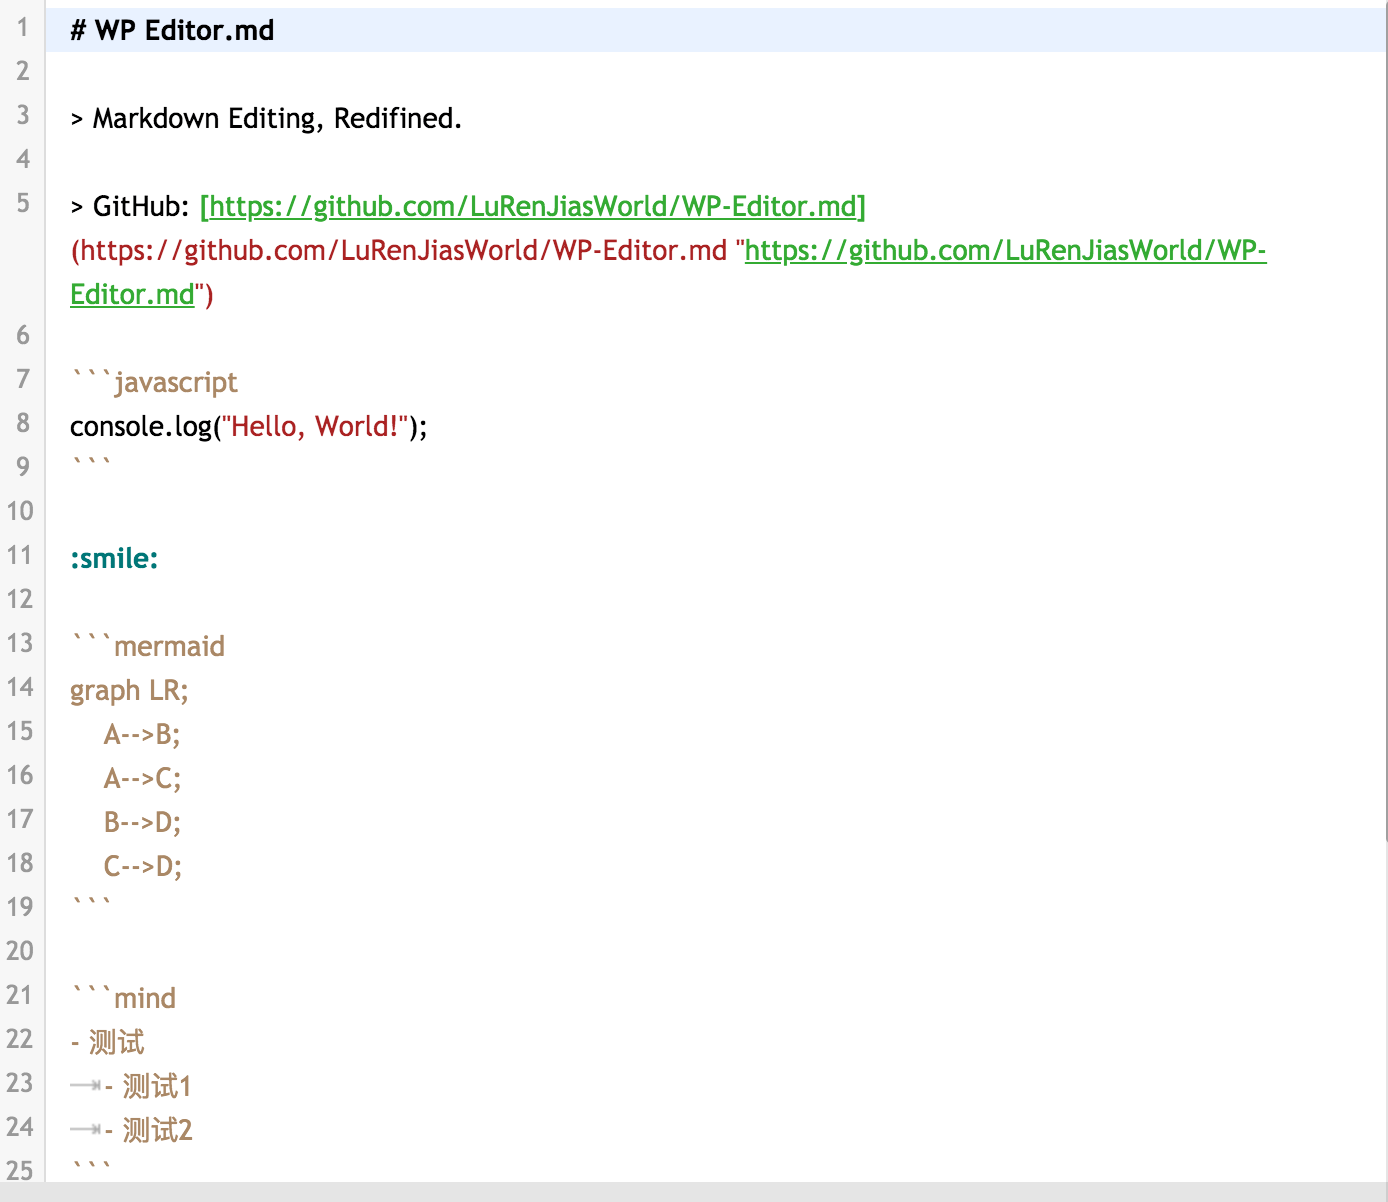Image resolution: width=1388 pixels, height=1202 pixels.
Task: Select line number 21 in the gutter
Action: click(x=20, y=995)
